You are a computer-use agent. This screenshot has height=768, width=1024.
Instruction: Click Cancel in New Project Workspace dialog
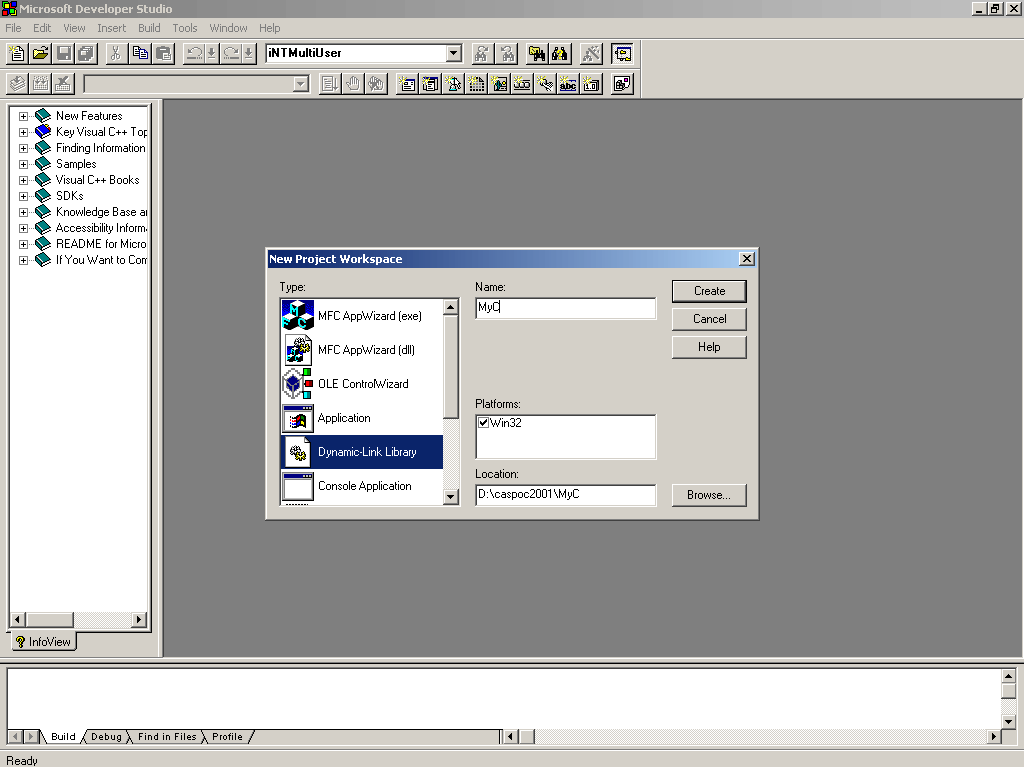point(709,319)
